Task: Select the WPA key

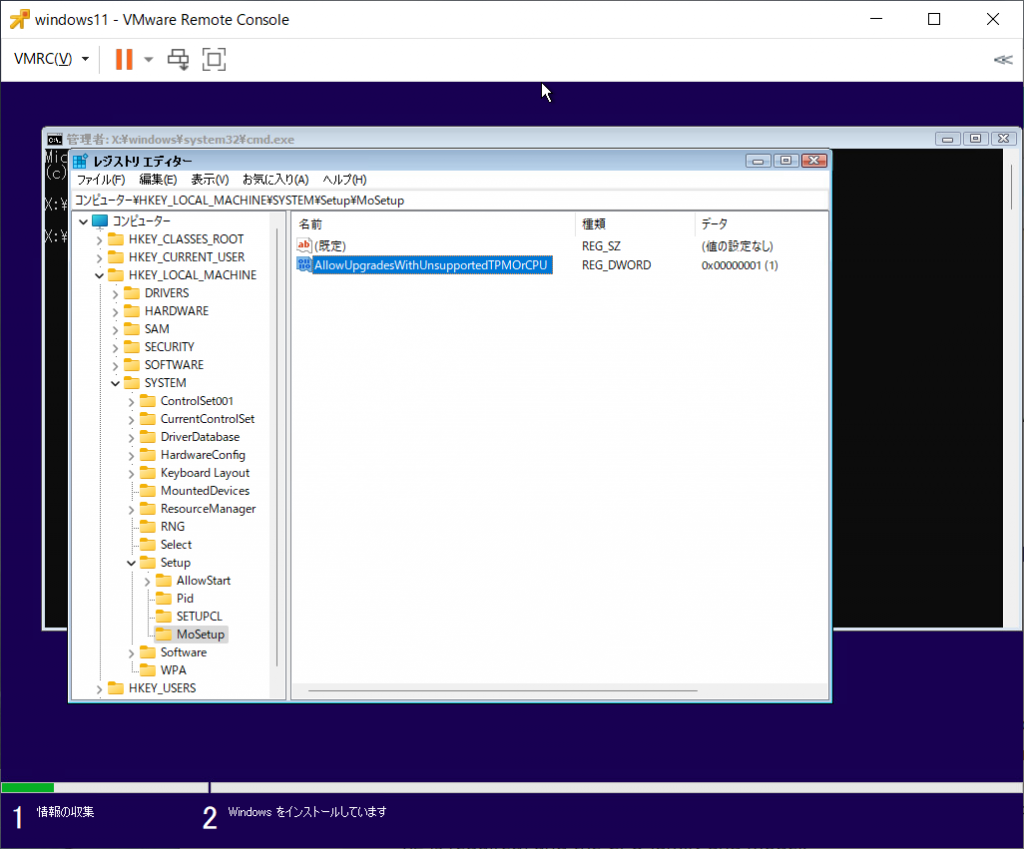Action: pyautogui.click(x=173, y=670)
